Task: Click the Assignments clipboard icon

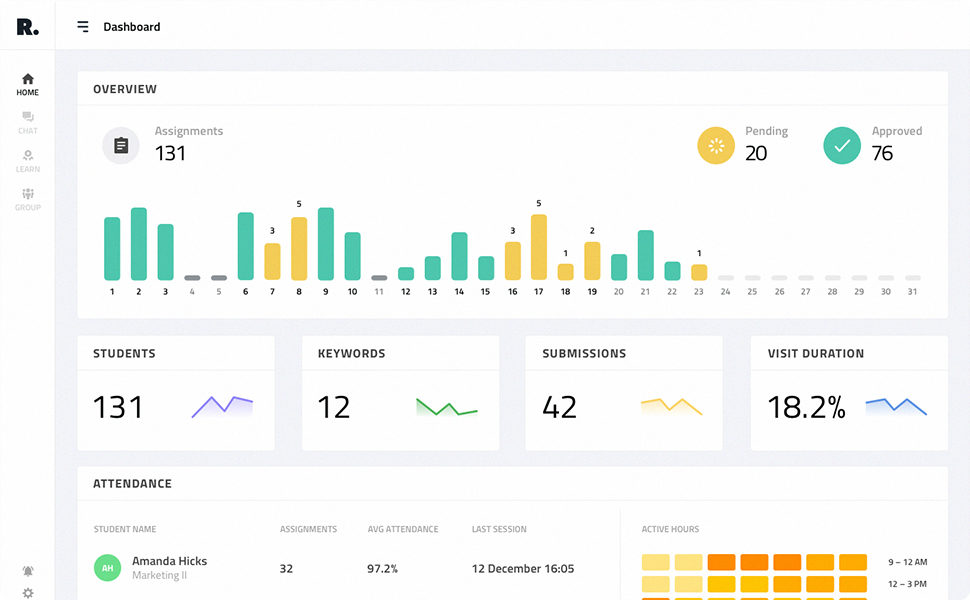Action: point(121,146)
